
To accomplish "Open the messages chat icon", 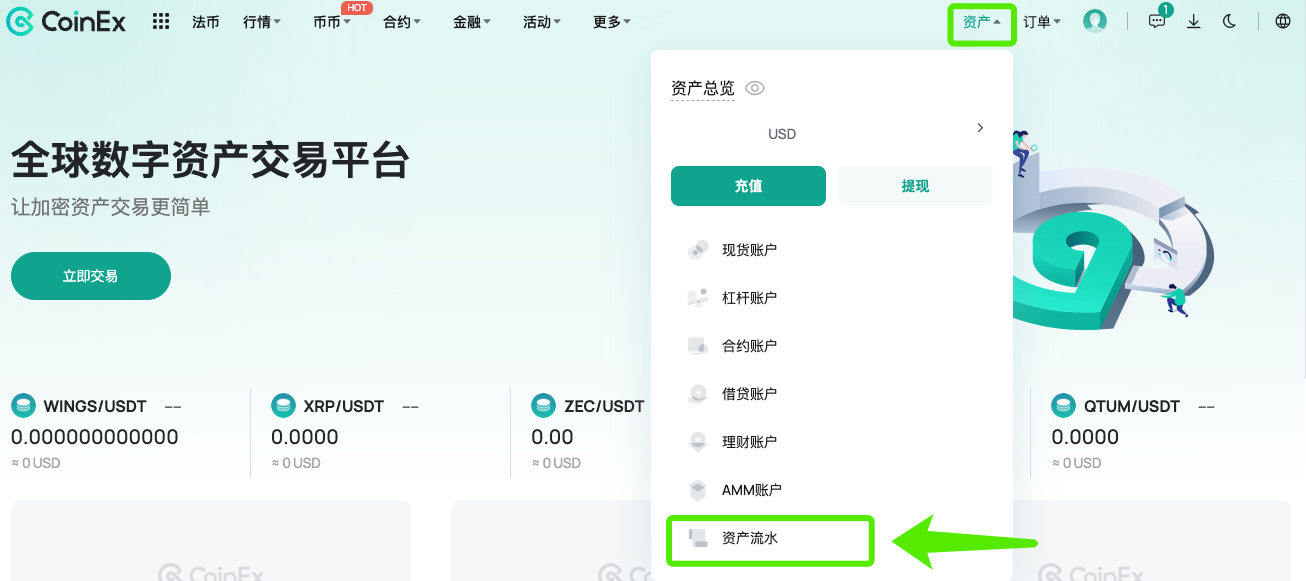I will (x=1158, y=20).
